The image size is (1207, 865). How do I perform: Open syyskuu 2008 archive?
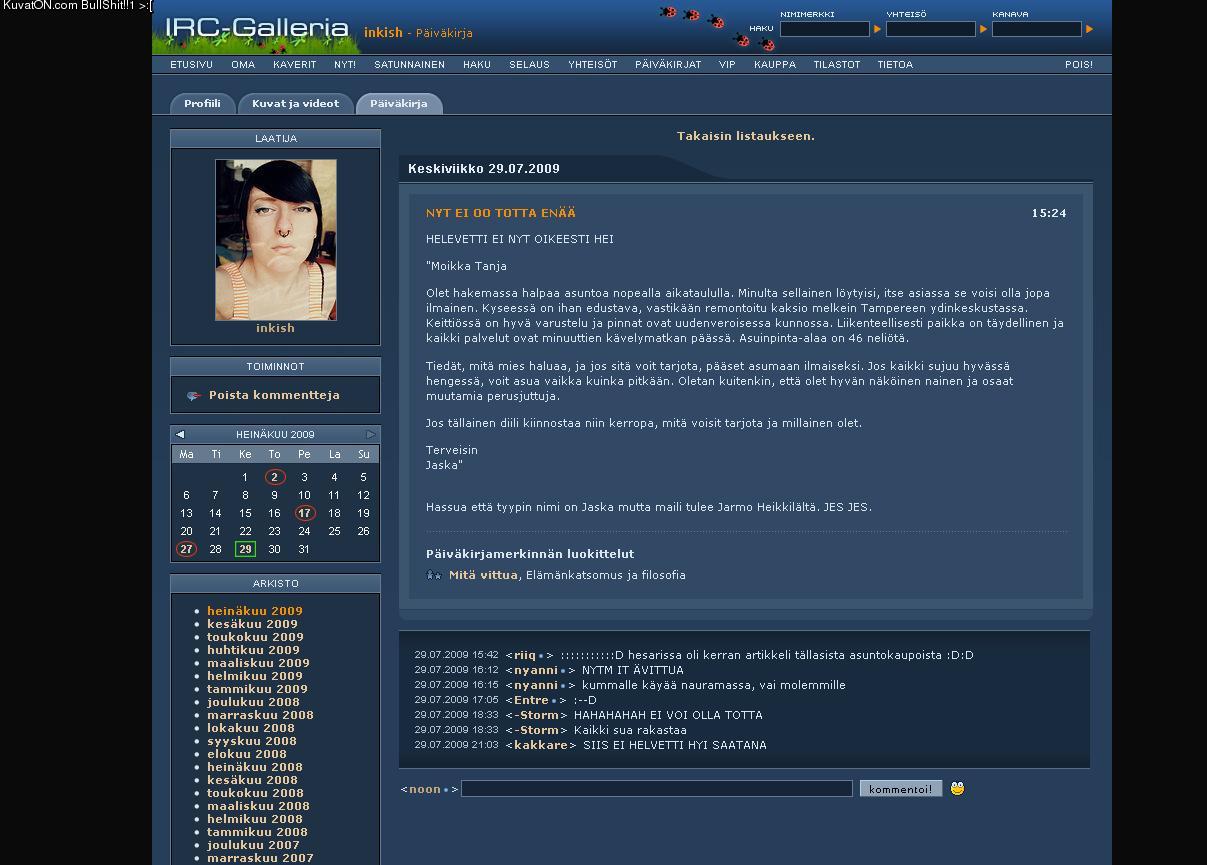[252, 741]
